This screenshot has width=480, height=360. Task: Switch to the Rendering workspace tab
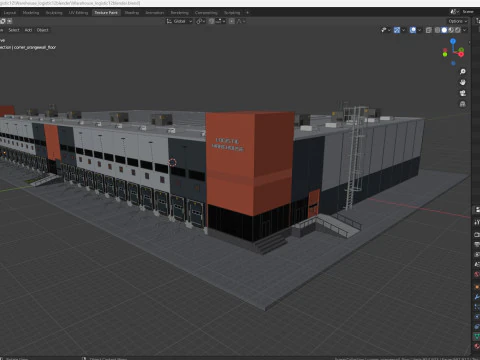point(179,13)
